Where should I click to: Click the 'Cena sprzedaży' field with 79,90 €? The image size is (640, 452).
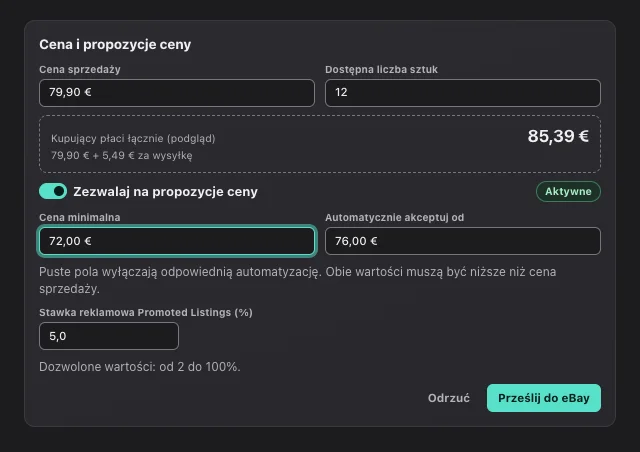point(177,93)
